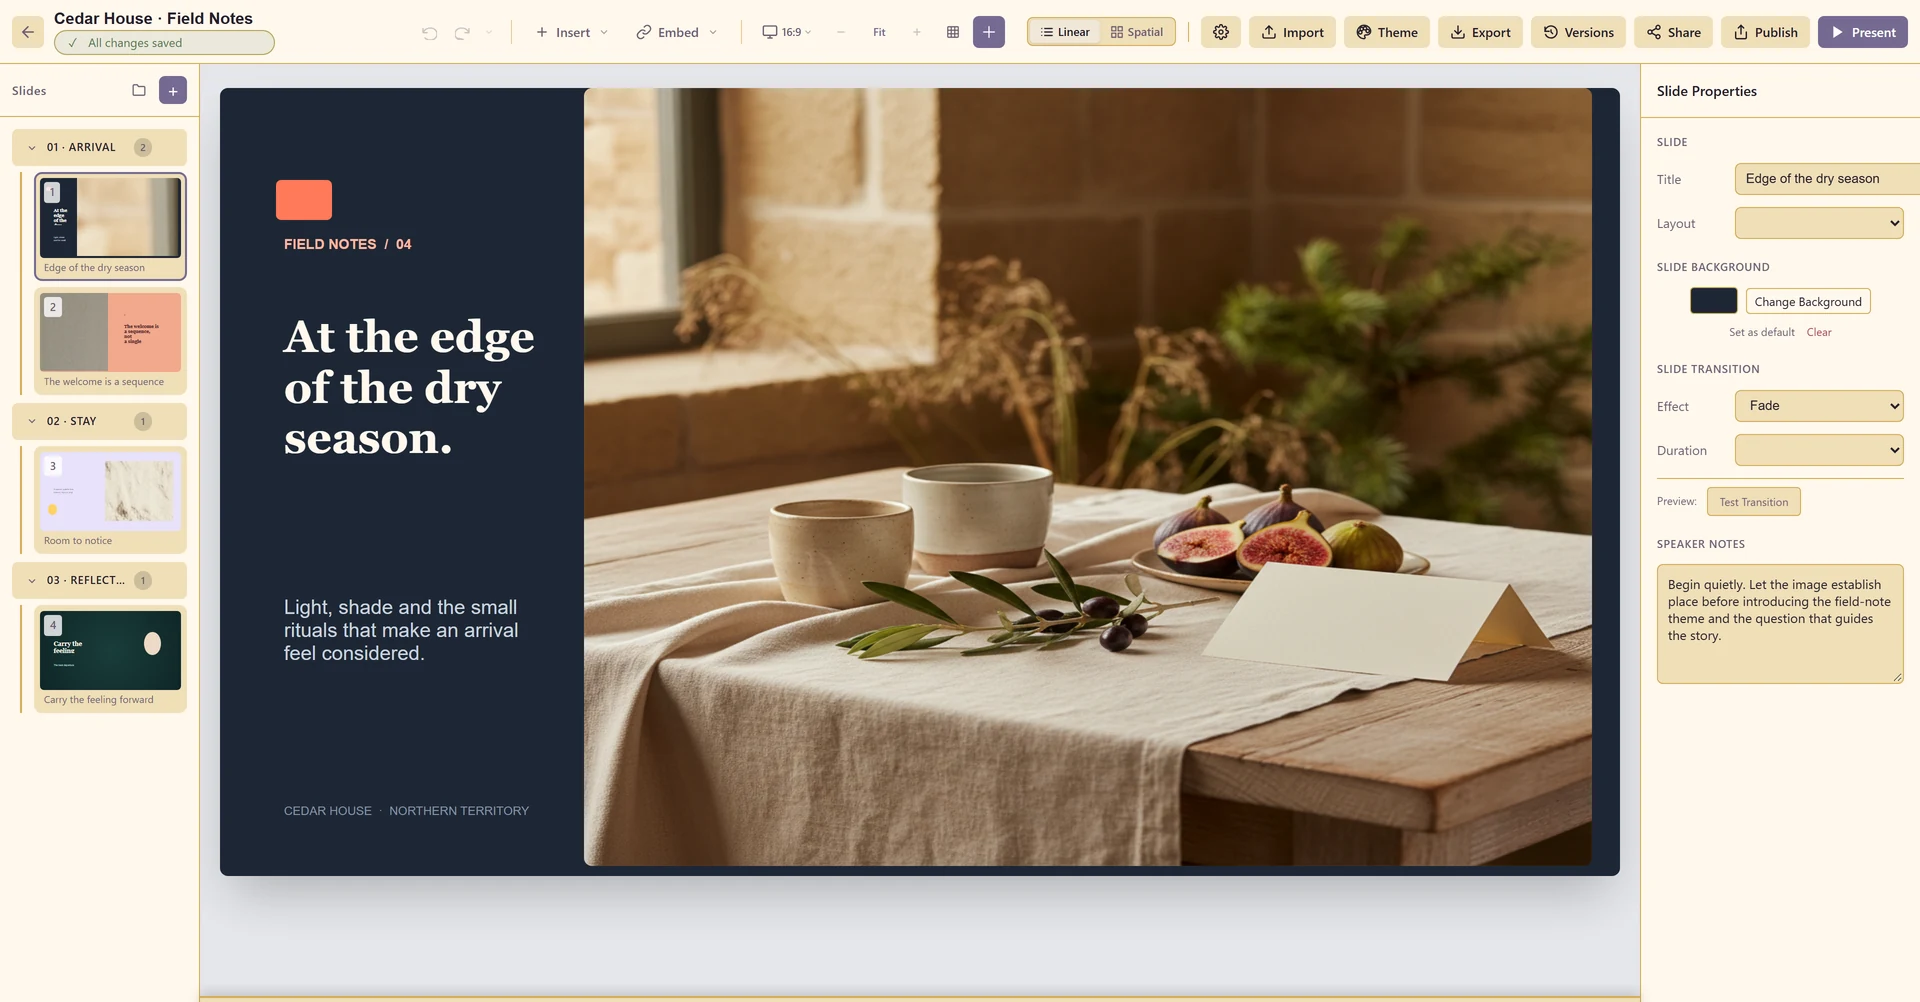Zoom out with the minus icon

pyautogui.click(x=841, y=32)
